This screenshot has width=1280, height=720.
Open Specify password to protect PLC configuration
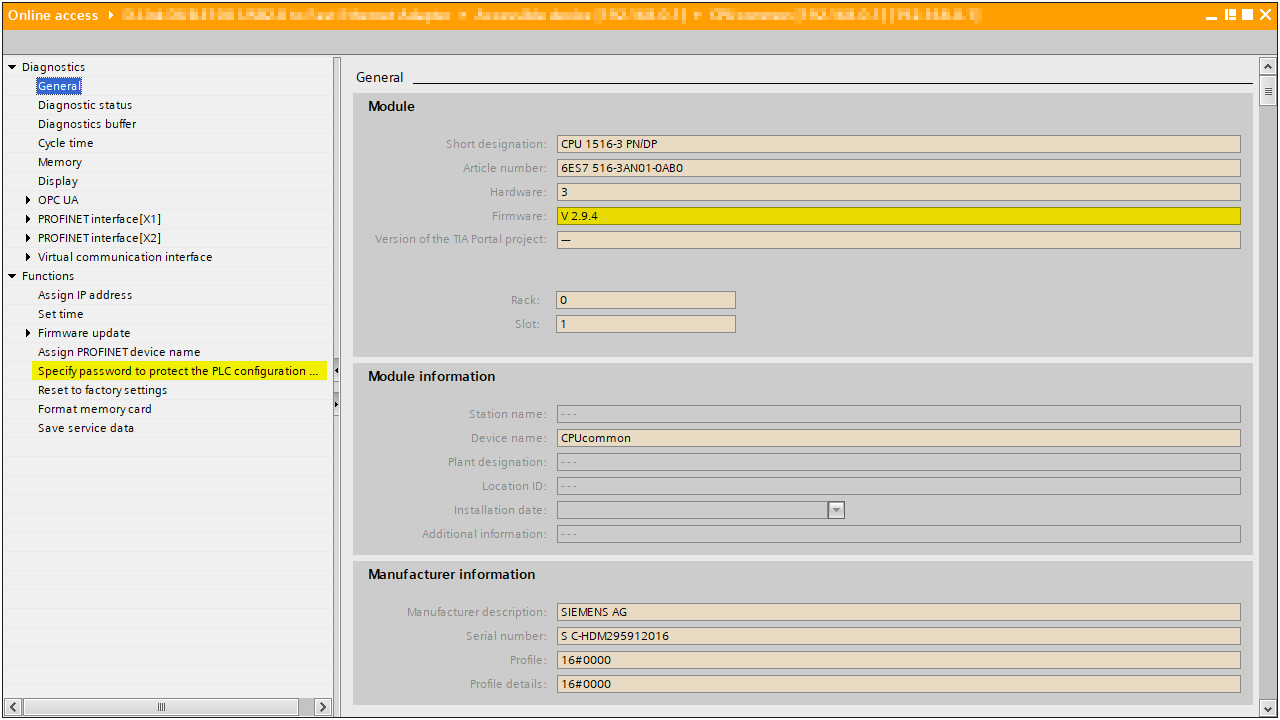click(180, 371)
